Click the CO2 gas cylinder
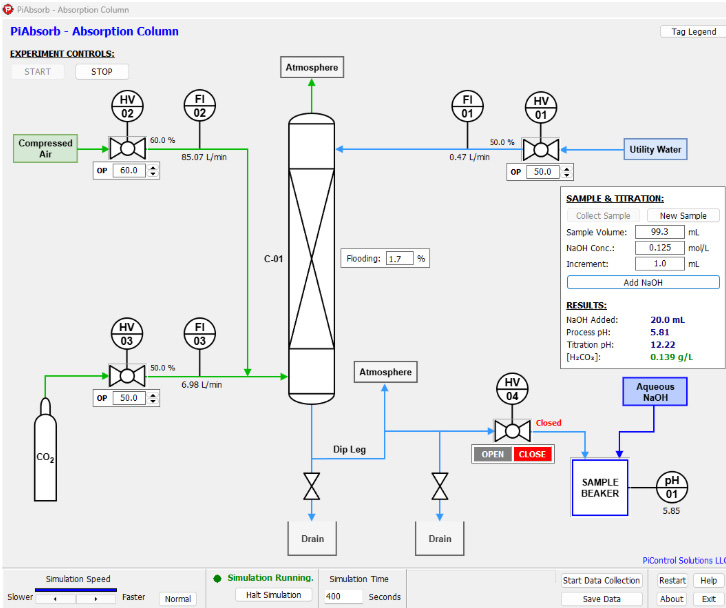The width and height of the screenshot is (726, 608). [x=45, y=449]
